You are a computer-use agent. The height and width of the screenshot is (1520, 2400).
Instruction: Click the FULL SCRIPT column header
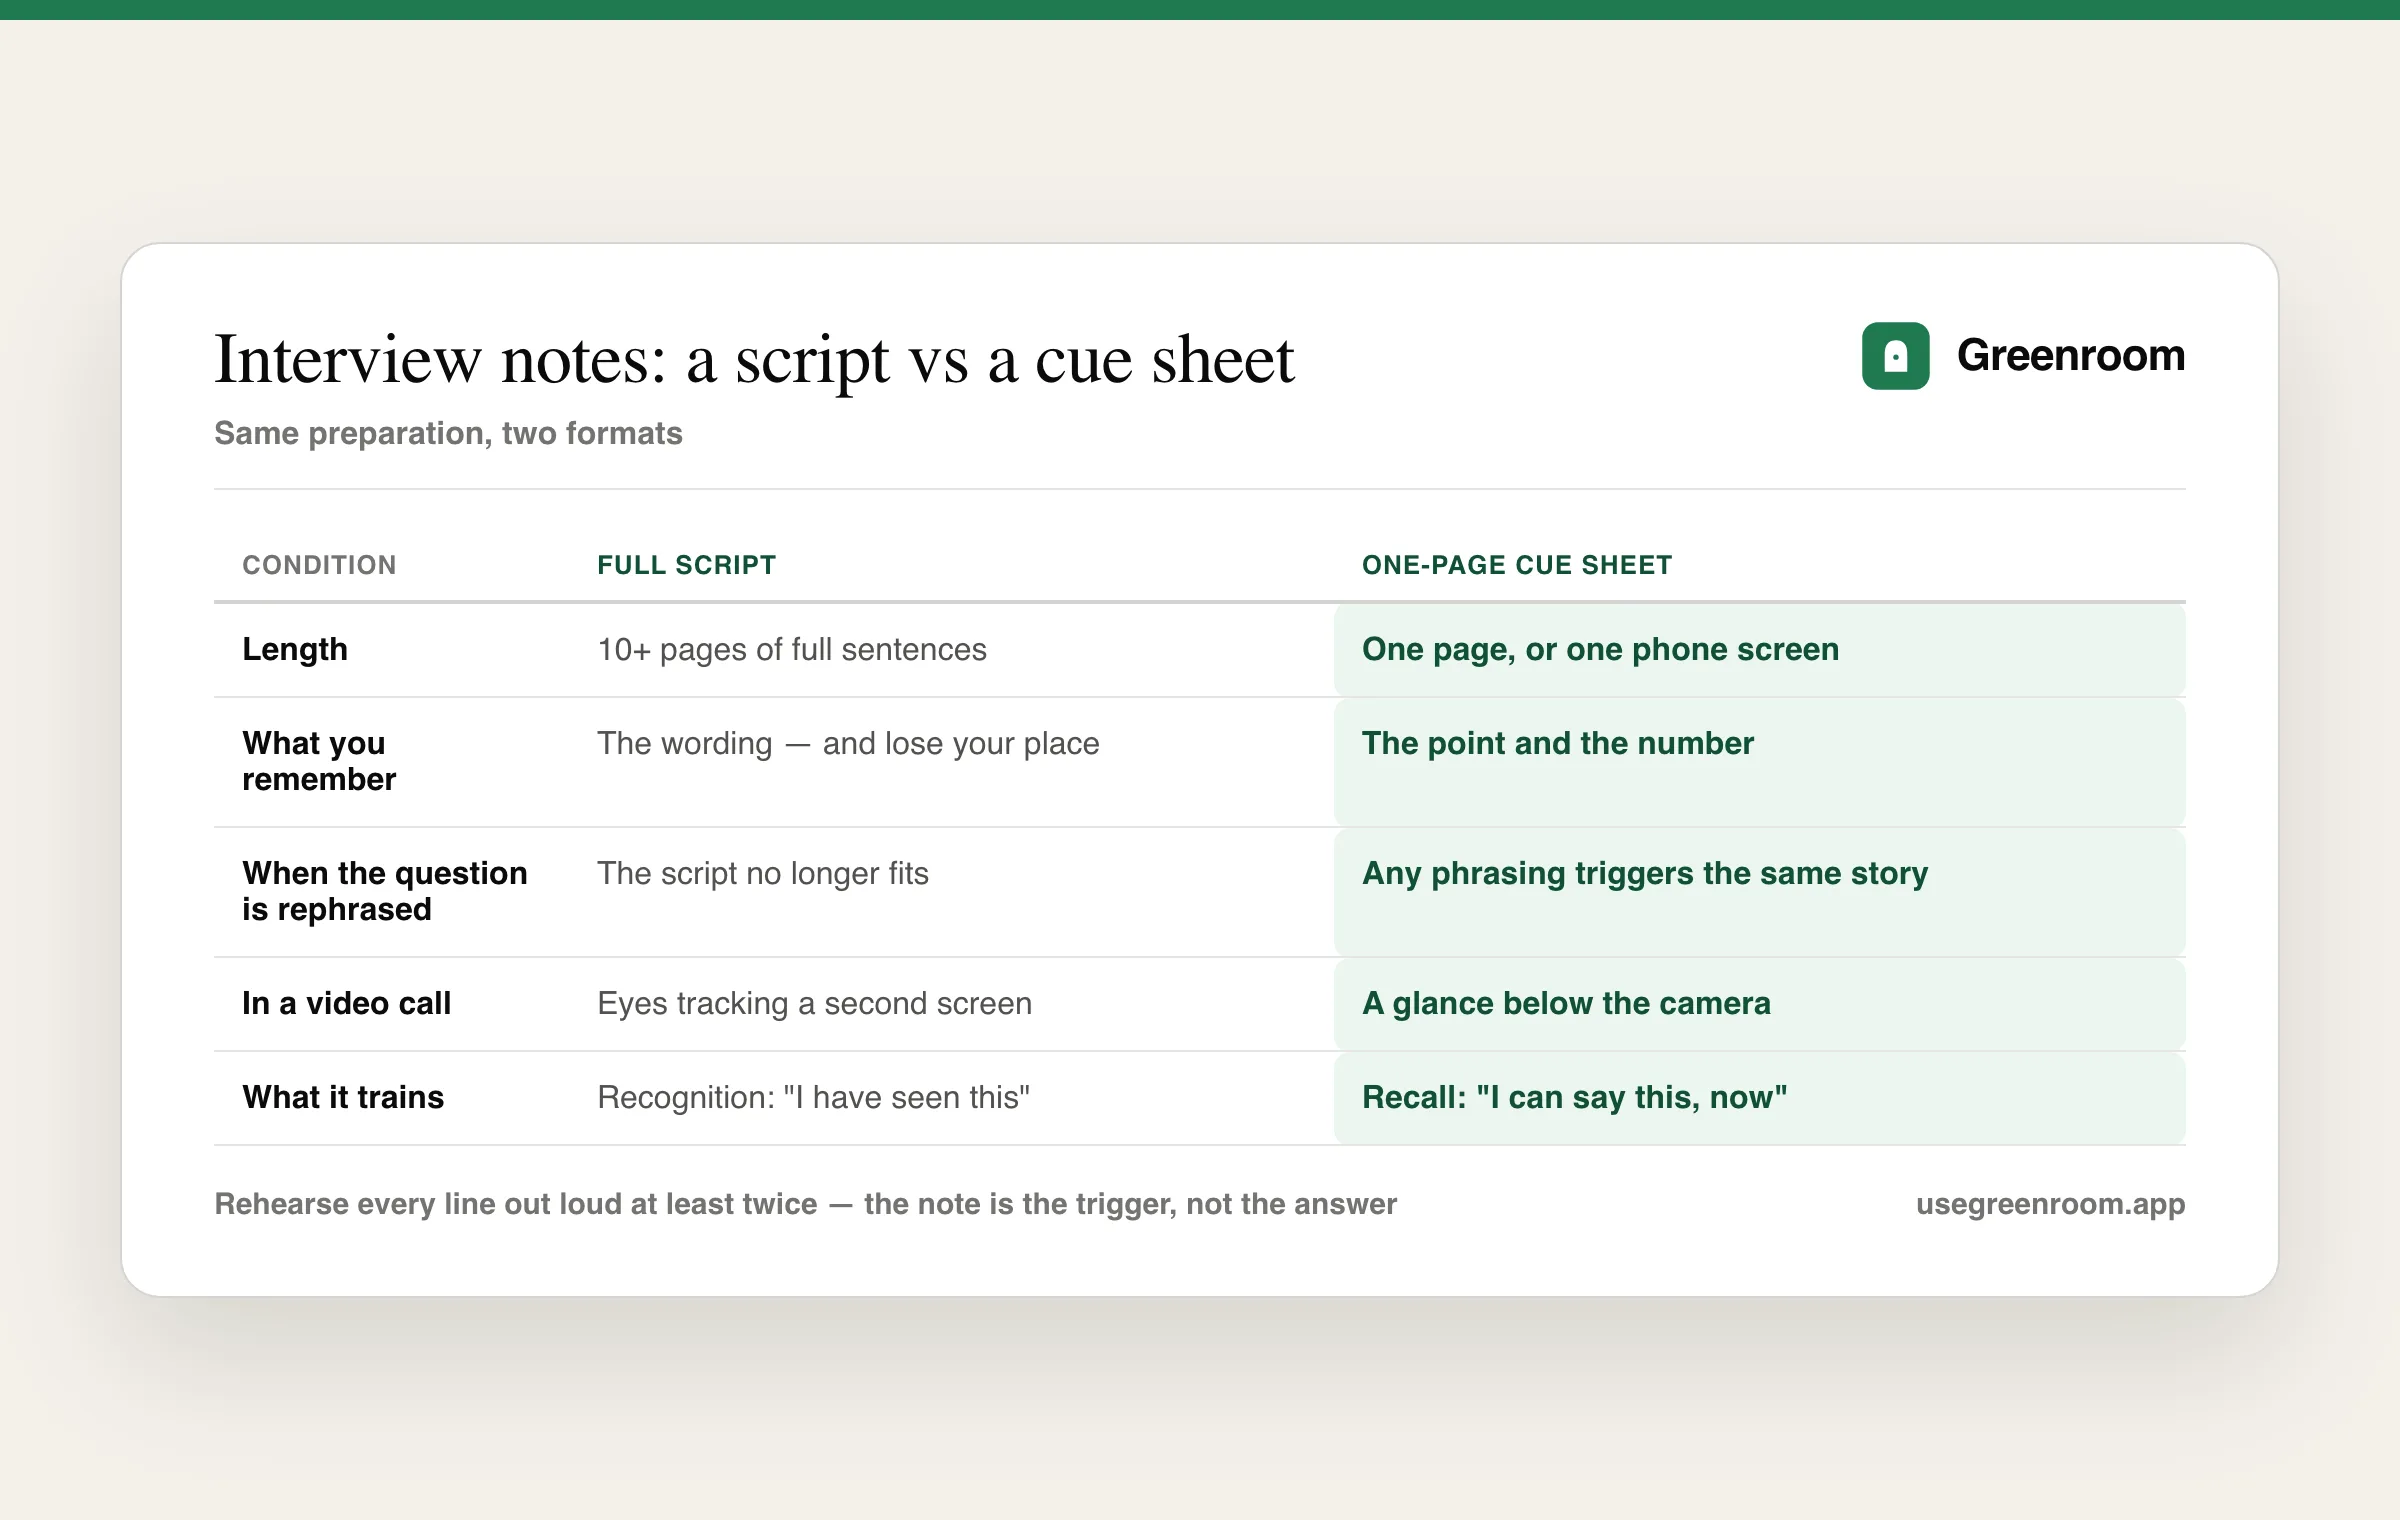686,565
